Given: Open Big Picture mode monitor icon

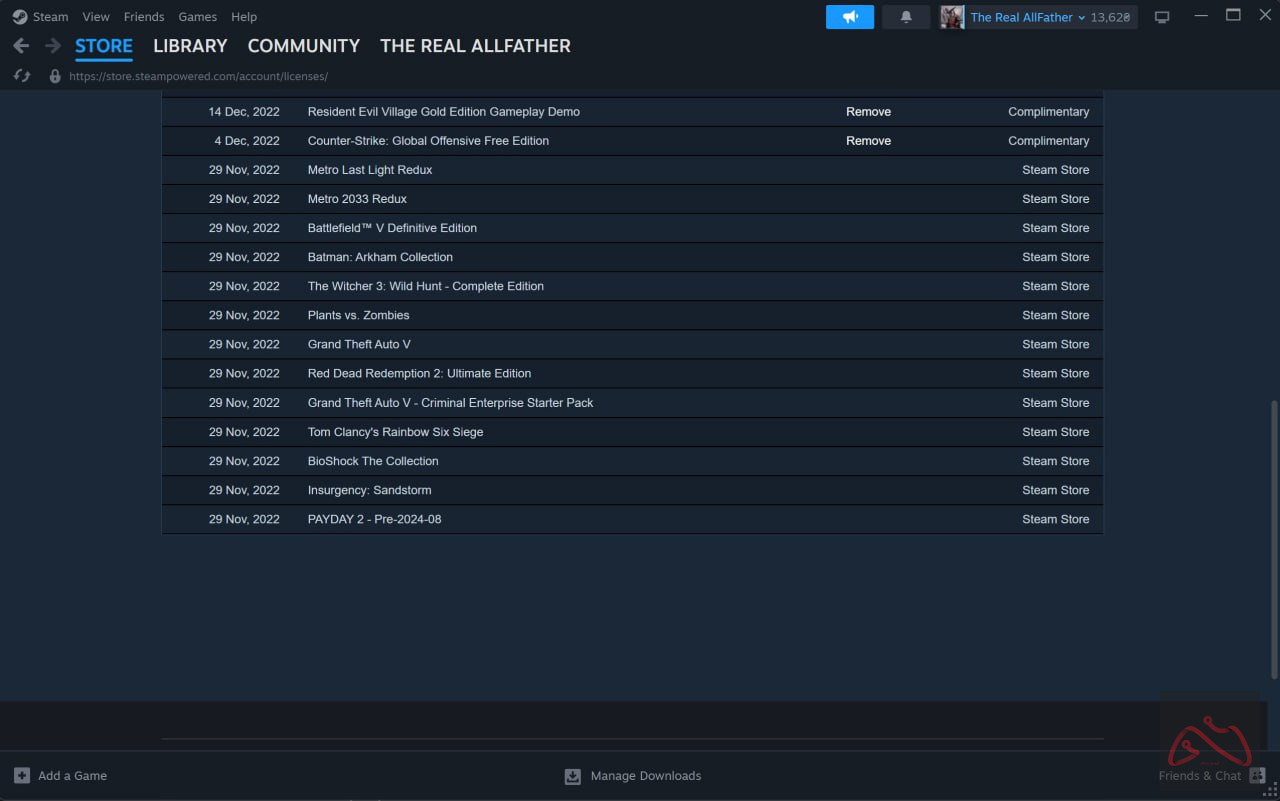Looking at the screenshot, I should tap(1162, 17).
